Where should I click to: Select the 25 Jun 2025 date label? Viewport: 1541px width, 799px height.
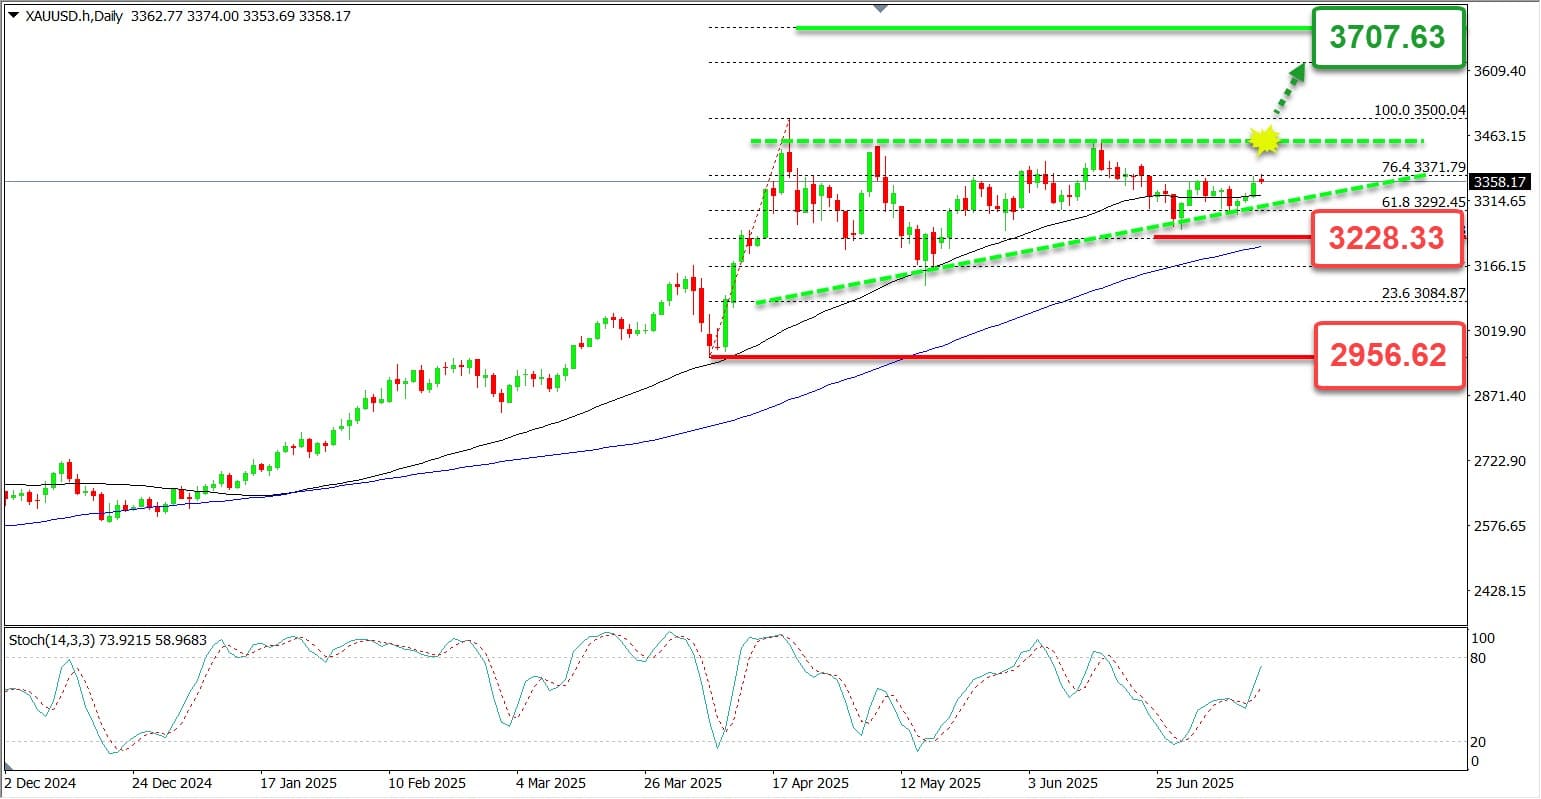pyautogui.click(x=1194, y=783)
